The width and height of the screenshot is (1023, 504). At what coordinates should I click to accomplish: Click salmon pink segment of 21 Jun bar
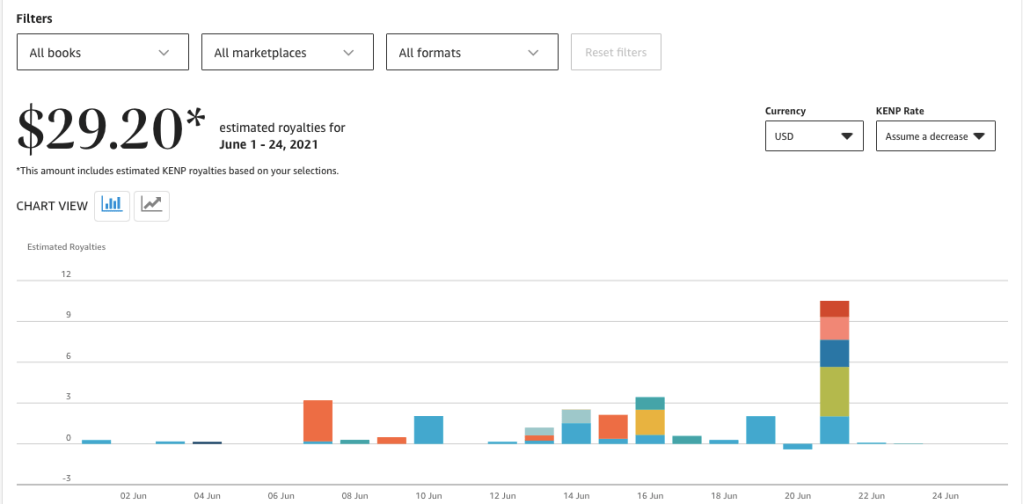coord(834,328)
